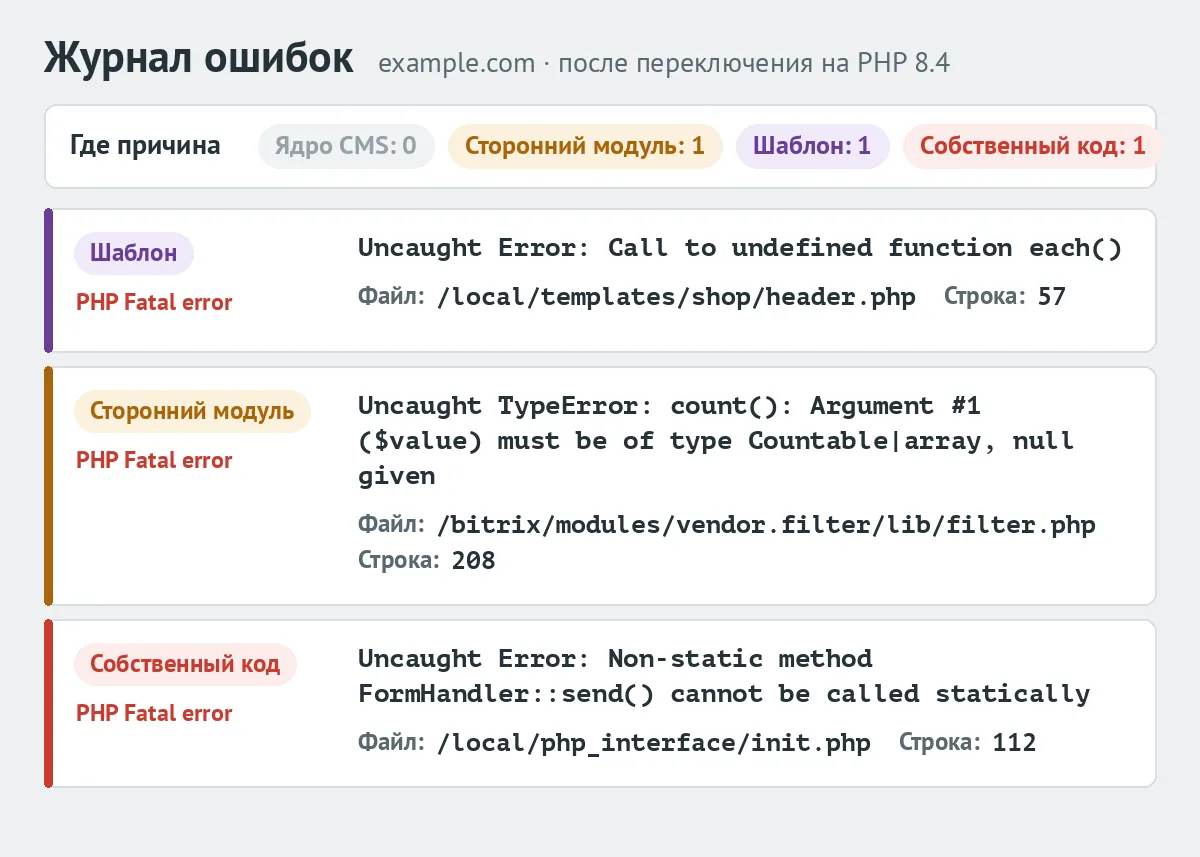Click "PHP Fatal error" under the Сторонний модуль badge
Image resolution: width=1200 pixels, height=857 pixels.
pos(154,460)
